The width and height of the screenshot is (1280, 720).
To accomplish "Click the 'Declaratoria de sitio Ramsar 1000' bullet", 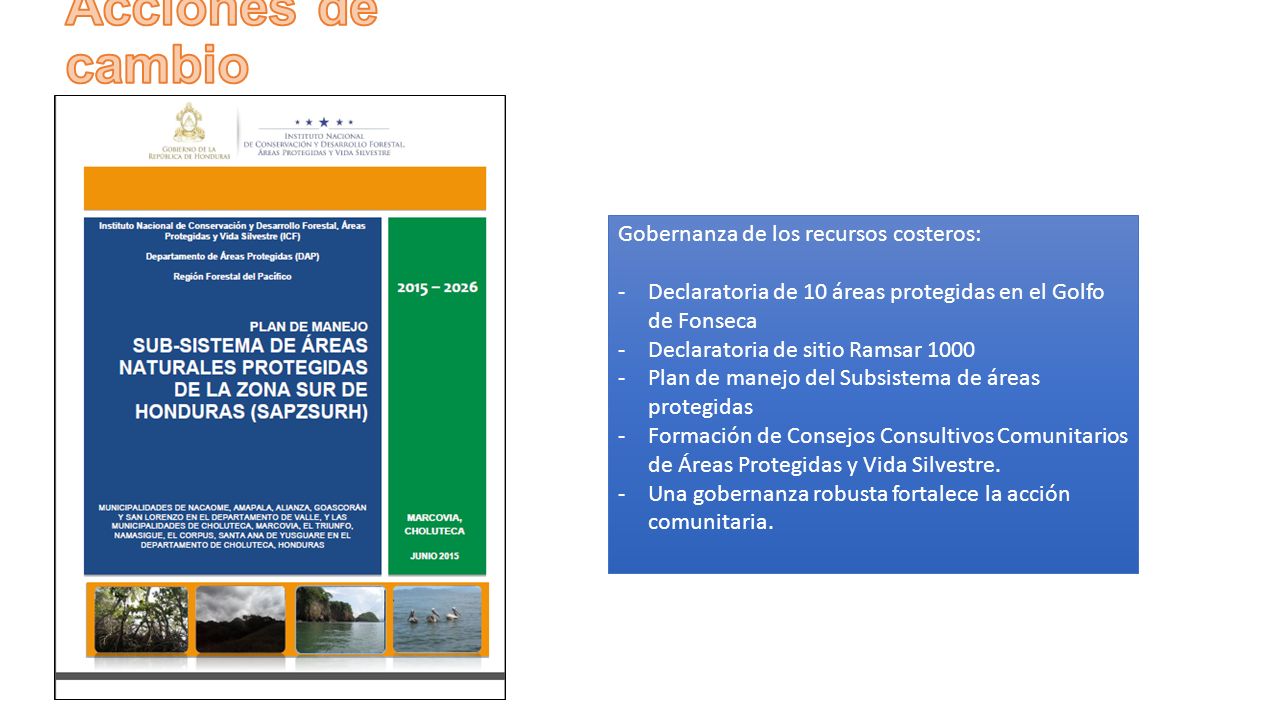I will tap(811, 350).
